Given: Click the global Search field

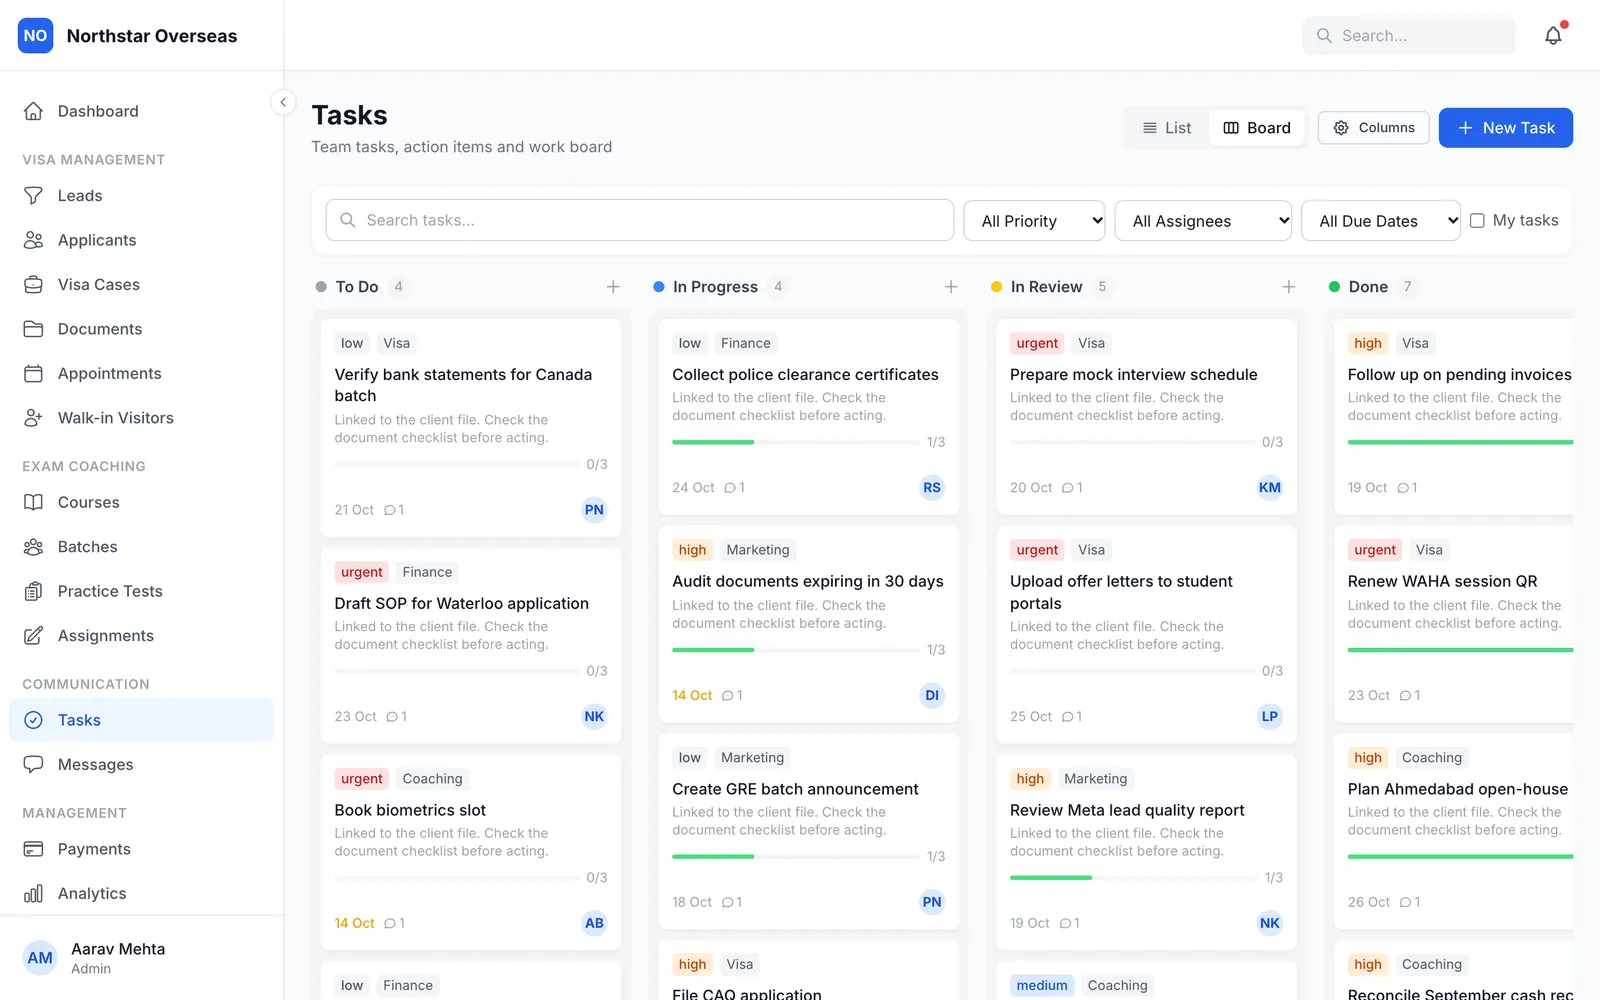Looking at the screenshot, I should 1409,36.
